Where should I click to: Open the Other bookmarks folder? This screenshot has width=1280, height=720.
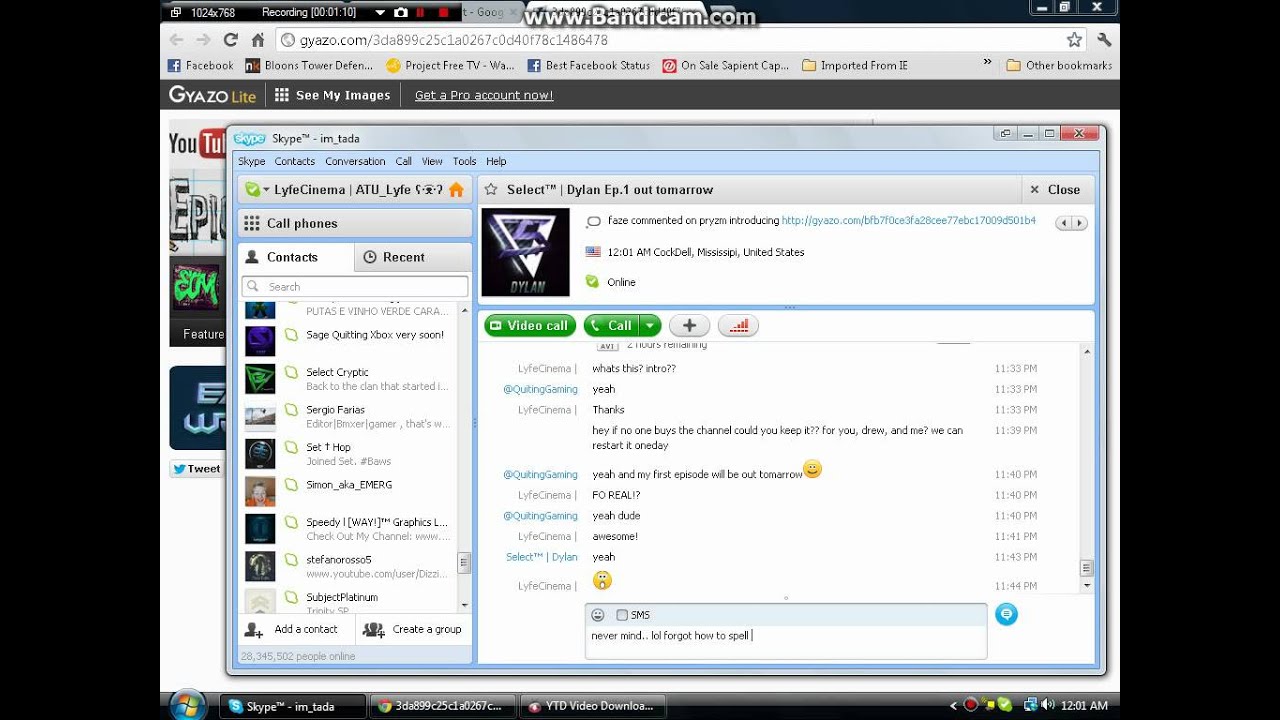(1059, 65)
